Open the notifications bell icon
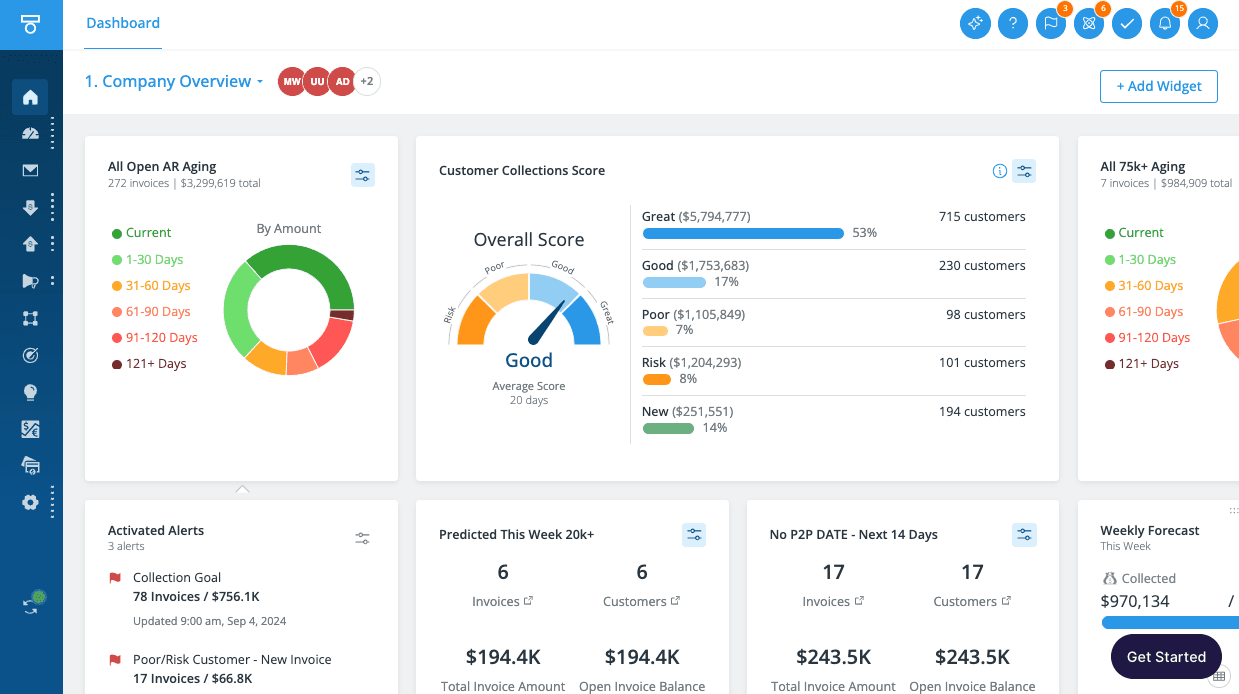Image resolution: width=1239 pixels, height=694 pixels. (x=1165, y=23)
